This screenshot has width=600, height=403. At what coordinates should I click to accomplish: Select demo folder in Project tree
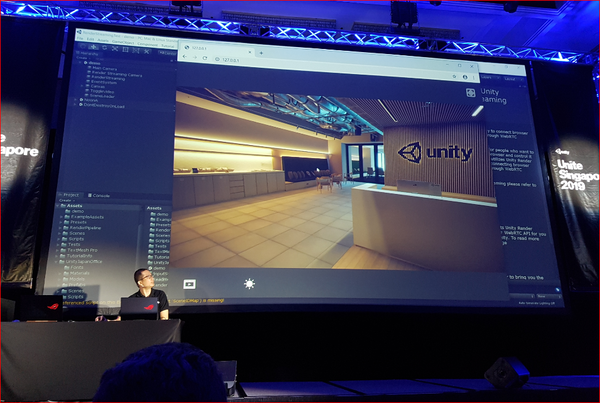(74, 211)
